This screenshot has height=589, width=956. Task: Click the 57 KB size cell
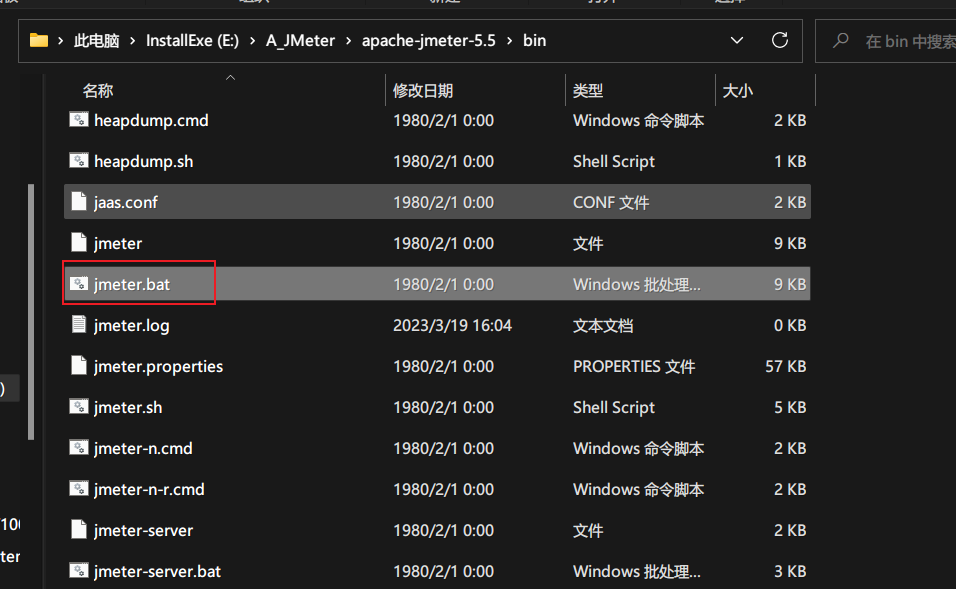[x=786, y=366]
